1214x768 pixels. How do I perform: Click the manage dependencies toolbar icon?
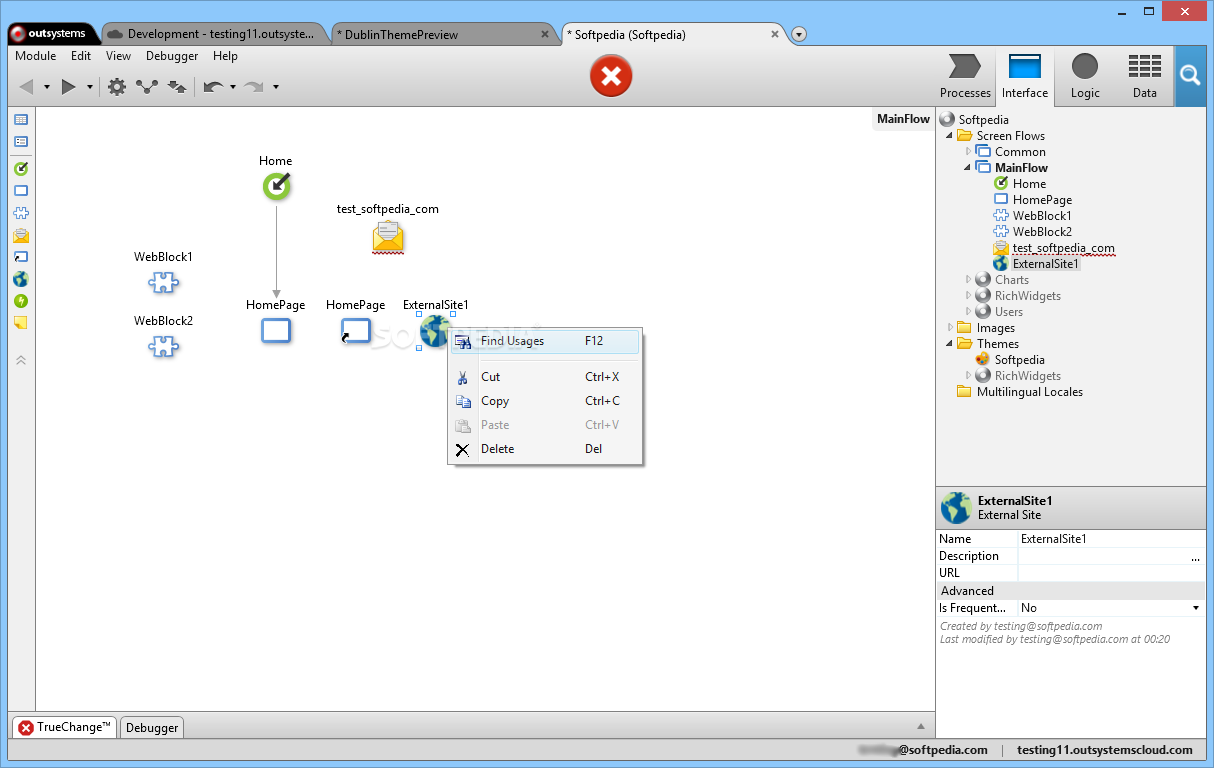pyautogui.click(x=177, y=87)
